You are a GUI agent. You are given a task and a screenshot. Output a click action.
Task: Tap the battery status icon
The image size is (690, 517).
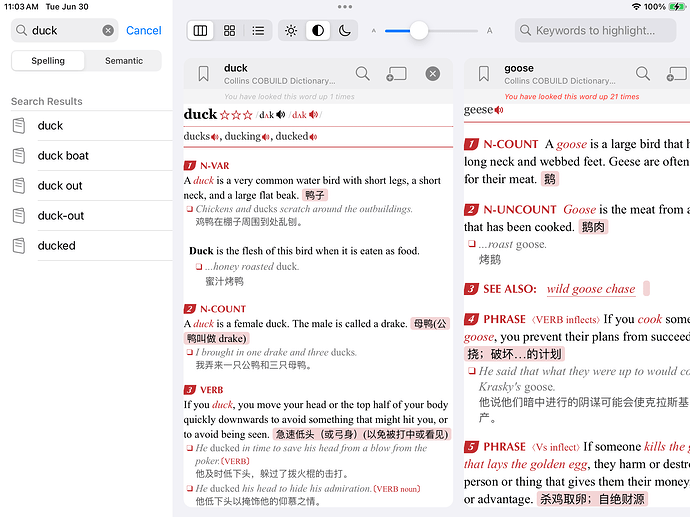point(677,7)
